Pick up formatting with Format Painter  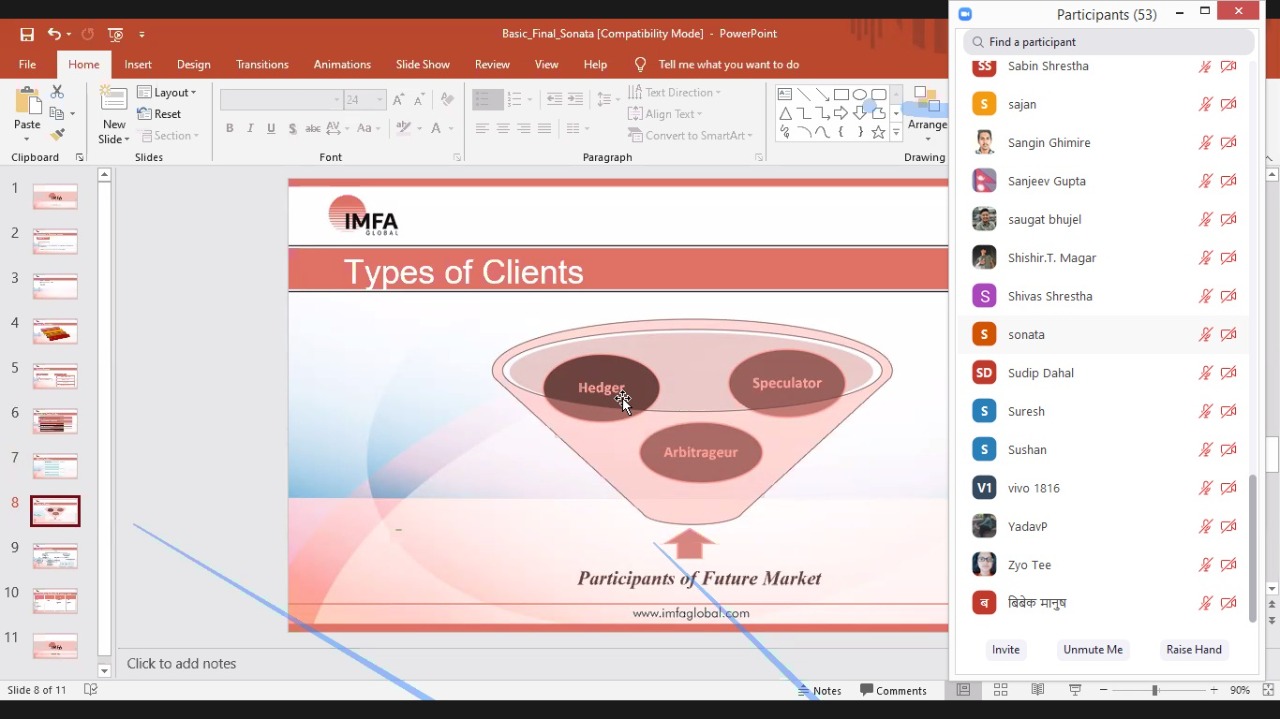[57, 135]
